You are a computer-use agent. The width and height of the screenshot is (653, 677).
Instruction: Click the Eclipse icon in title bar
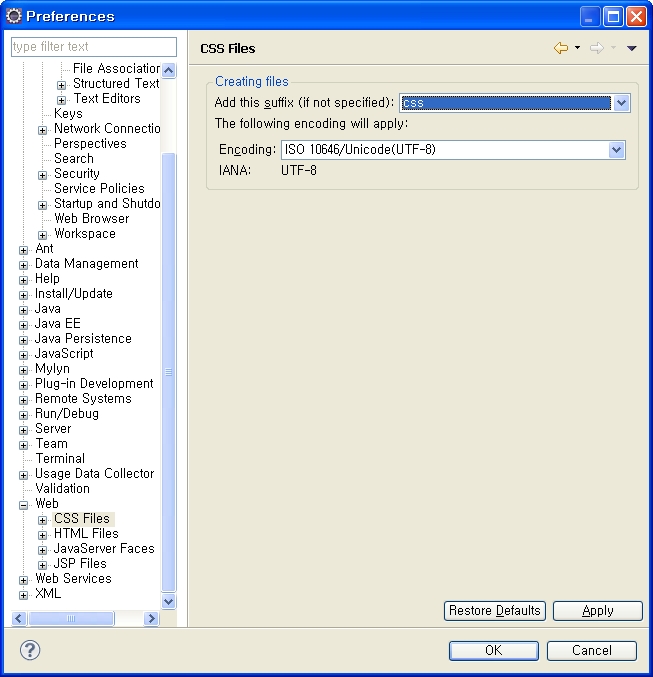14,16
